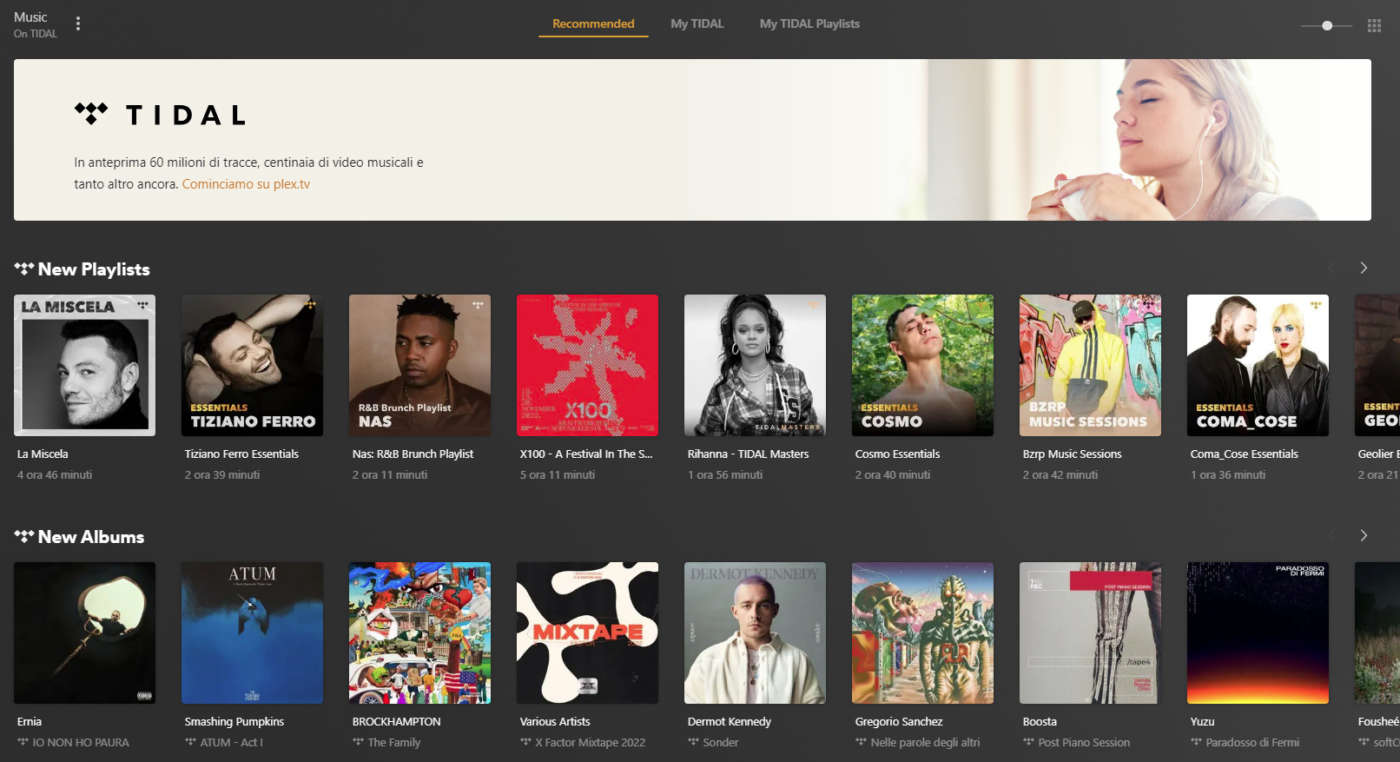Click the album title "ATUM - Act I"
Viewport: 1400px width, 762px height.
232,743
